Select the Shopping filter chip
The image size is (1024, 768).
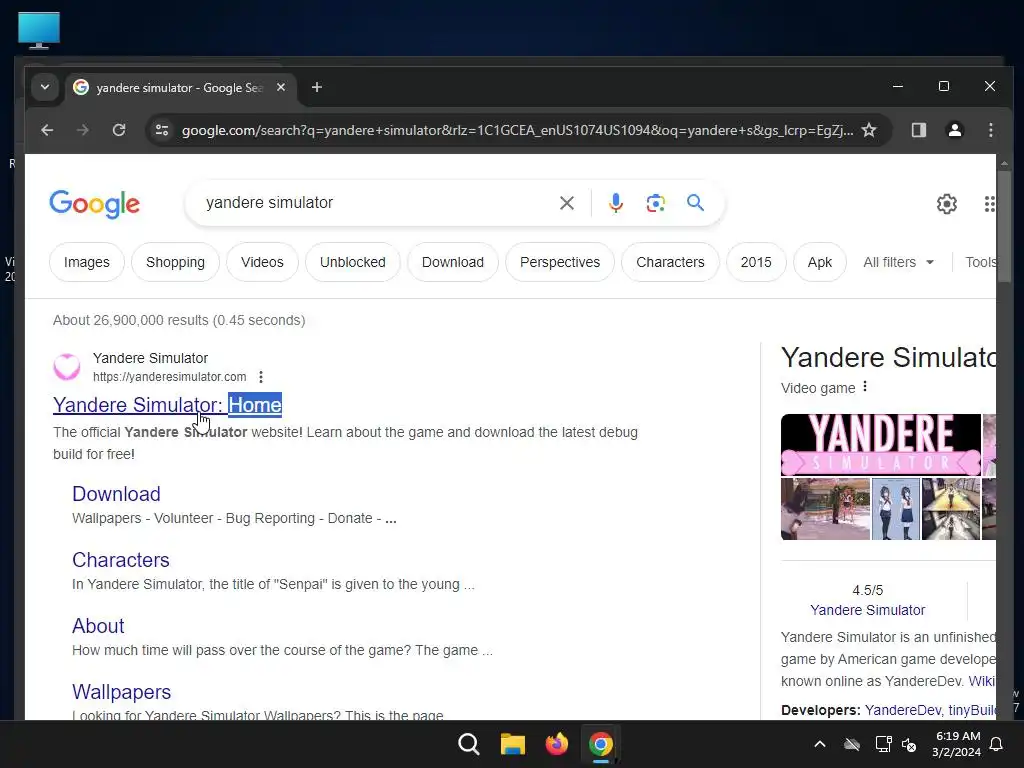click(x=175, y=262)
